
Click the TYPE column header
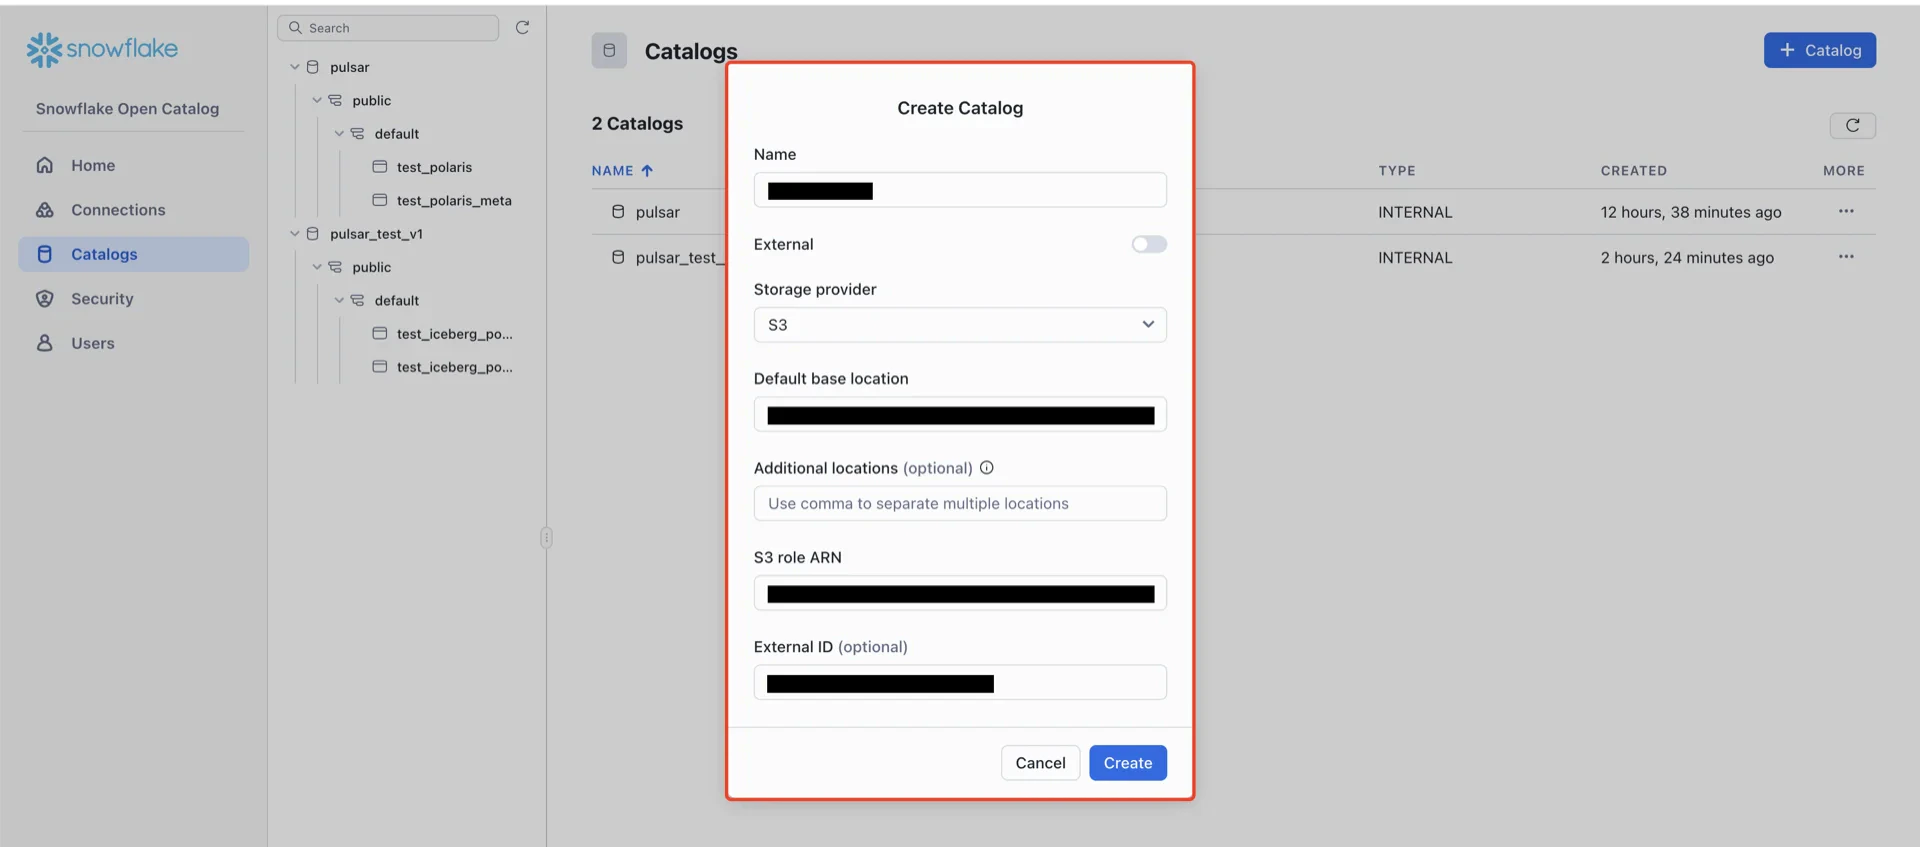point(1396,171)
